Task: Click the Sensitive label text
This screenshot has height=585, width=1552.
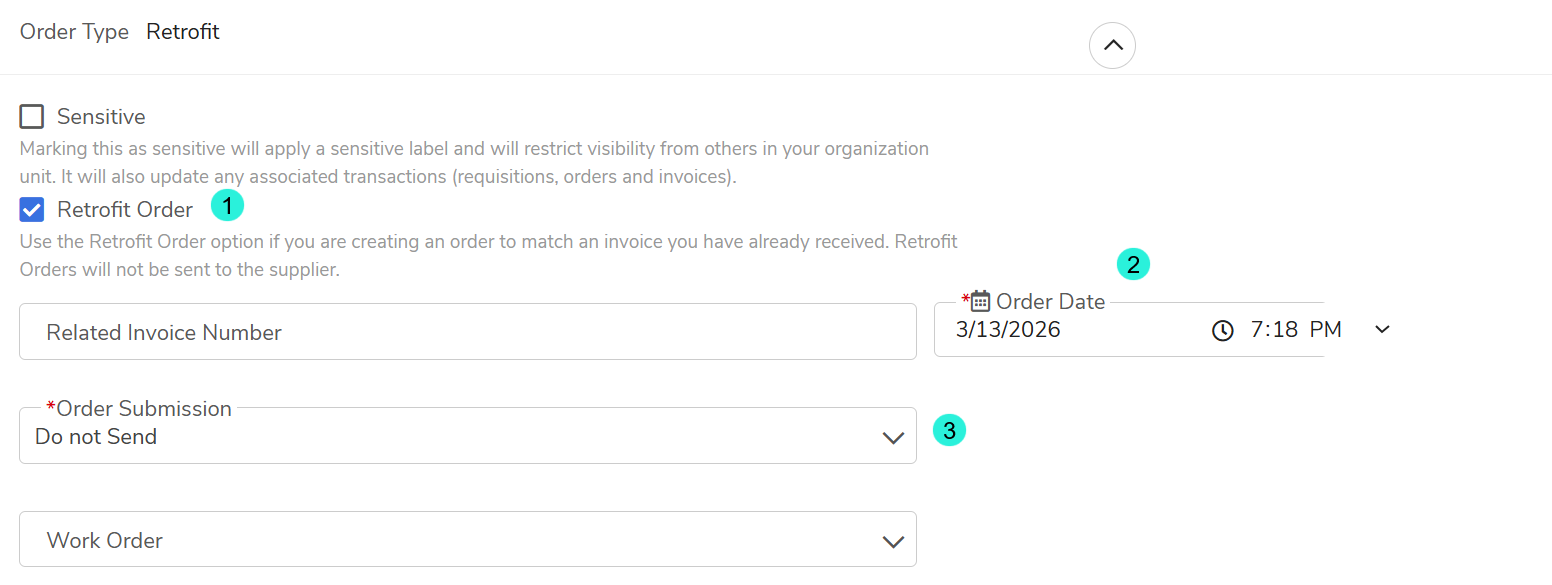Action: (101, 117)
